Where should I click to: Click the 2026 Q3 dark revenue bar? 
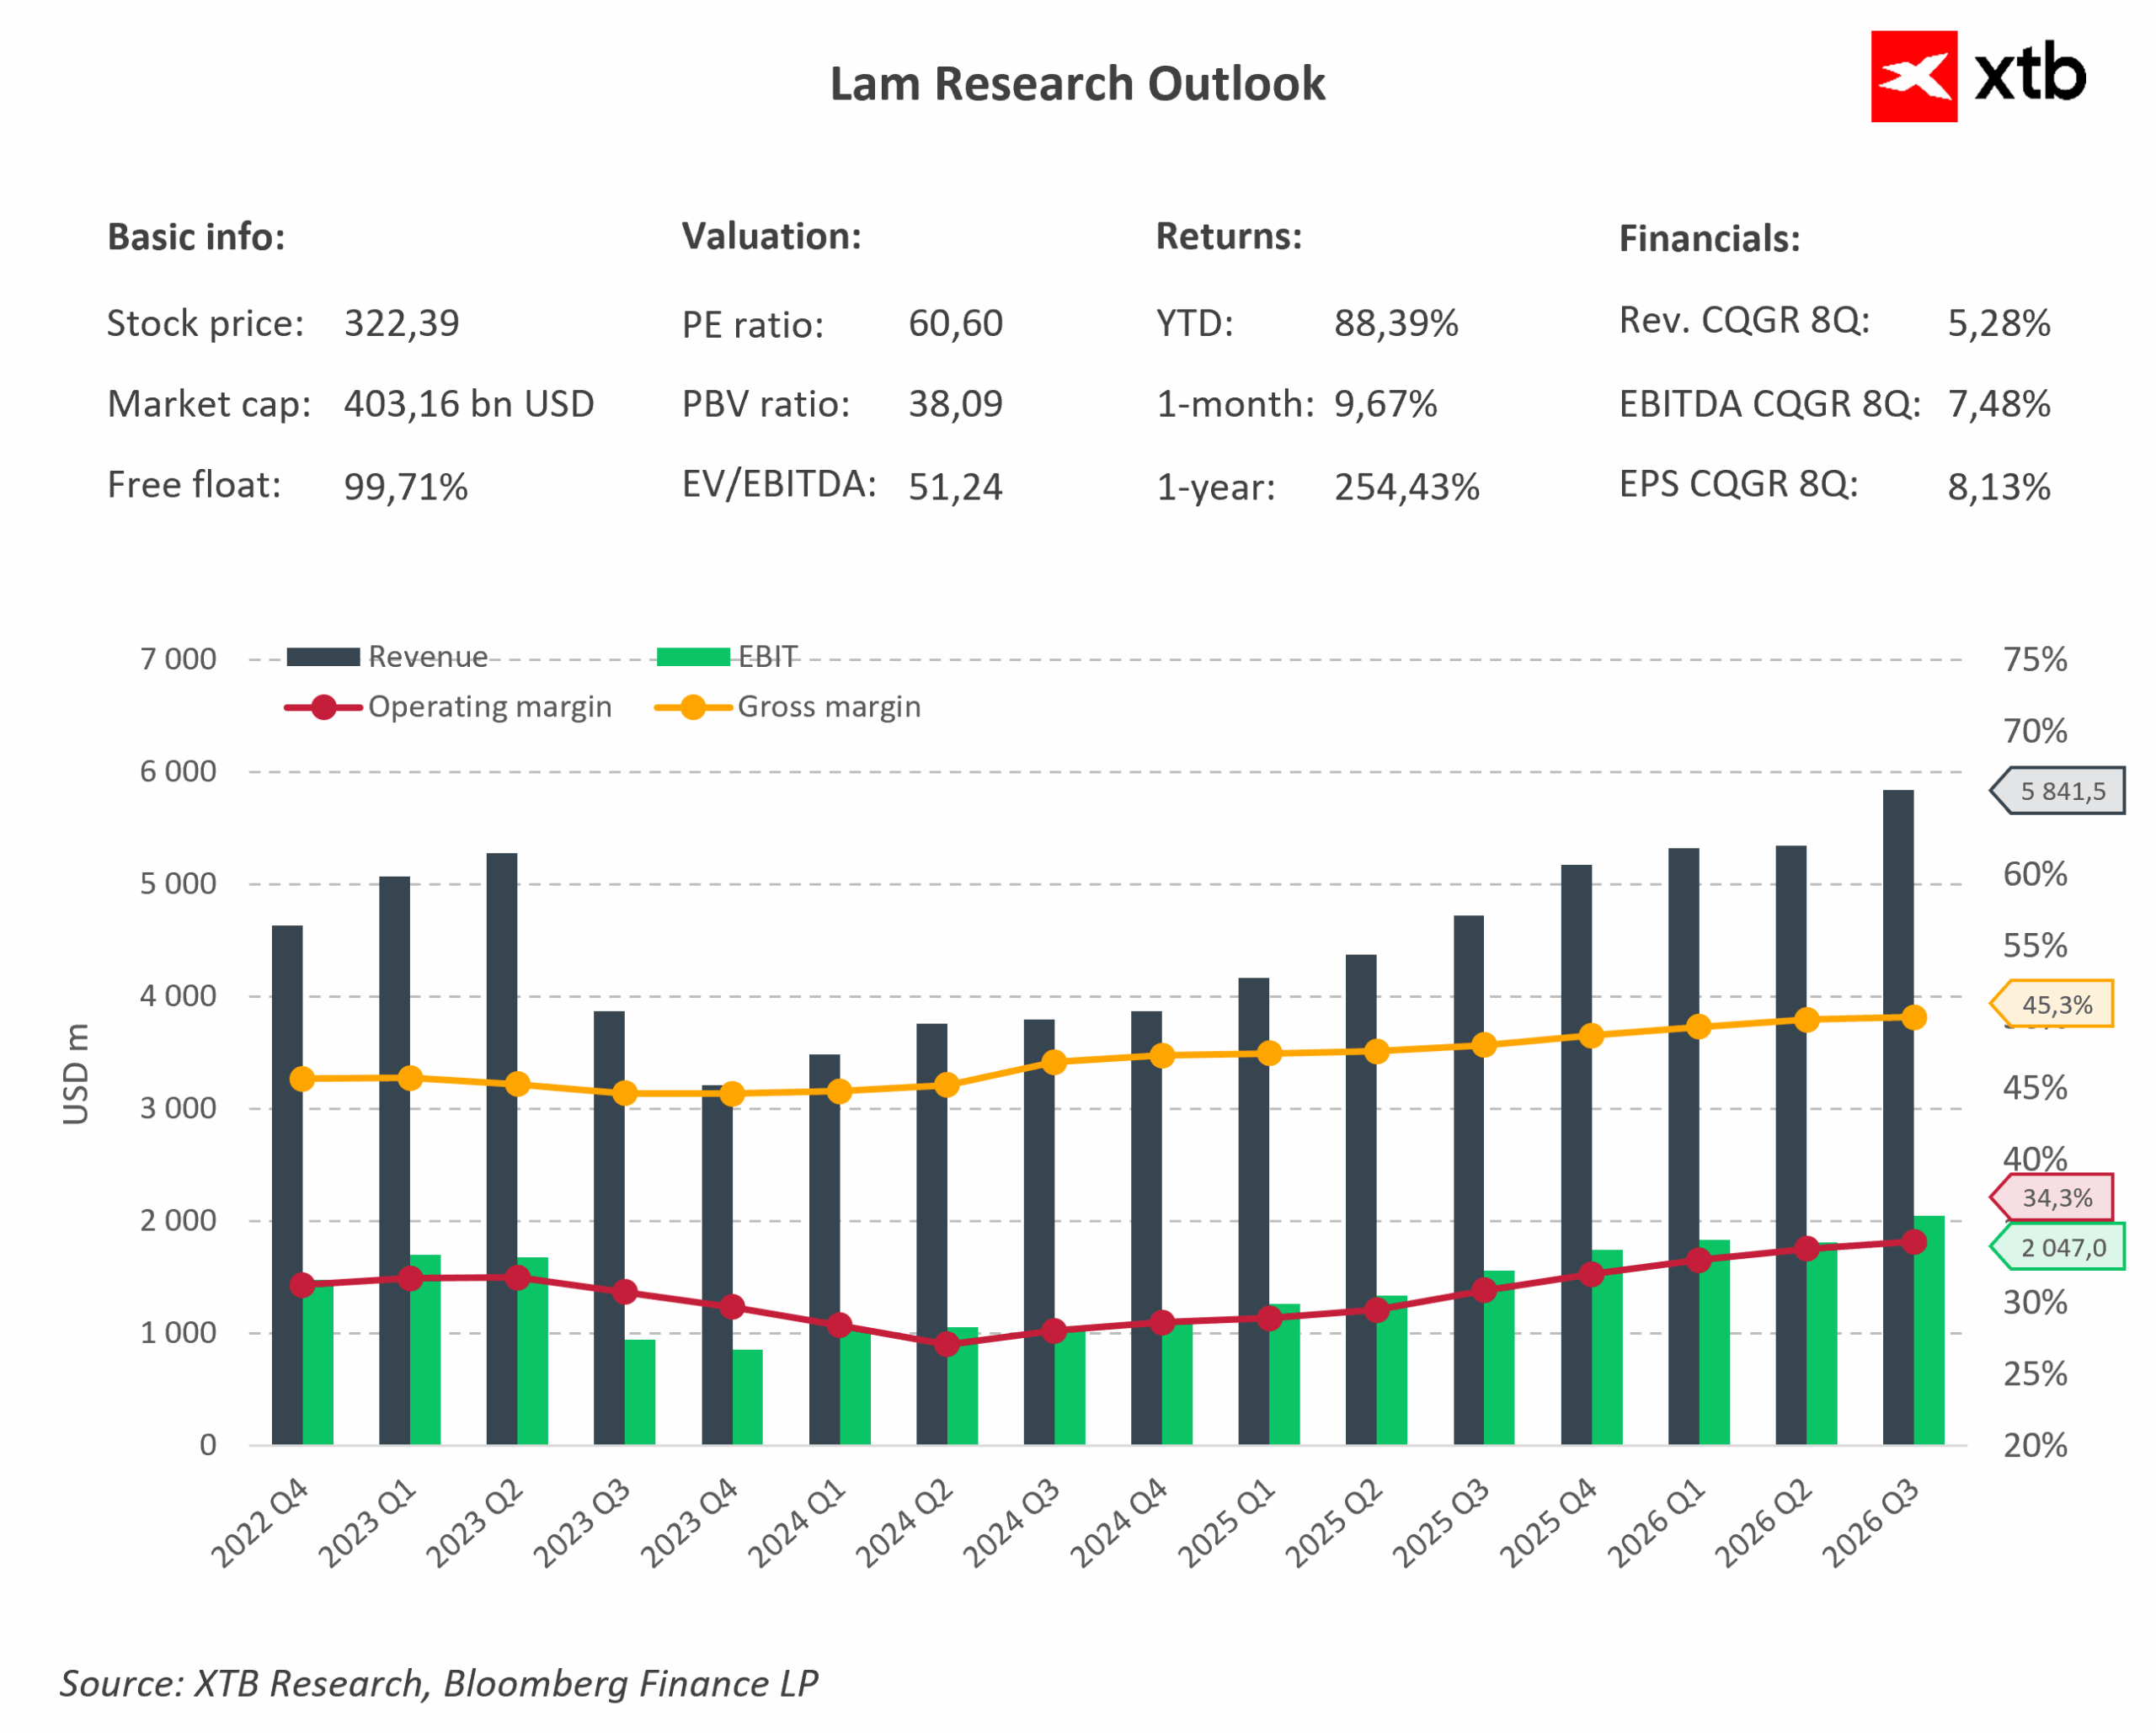point(1898,1117)
